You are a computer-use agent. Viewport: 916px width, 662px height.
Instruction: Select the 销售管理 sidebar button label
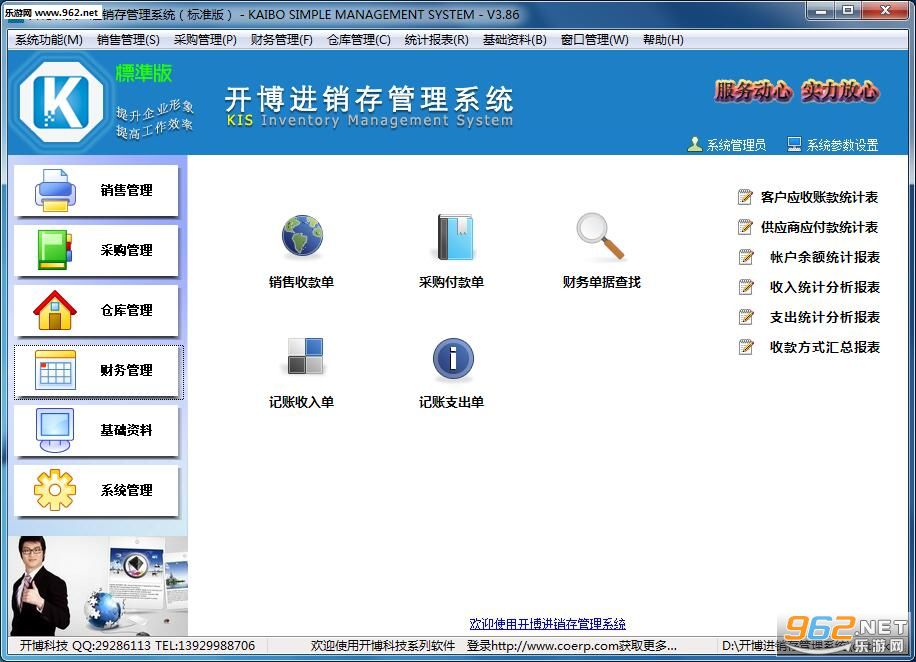(x=126, y=190)
